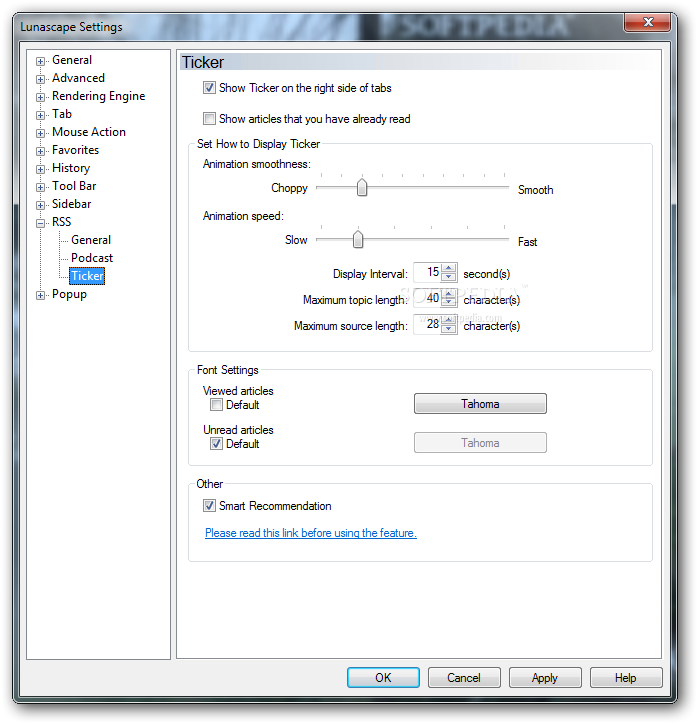Expand the History node
The height and width of the screenshot is (724, 698).
pos(41,169)
